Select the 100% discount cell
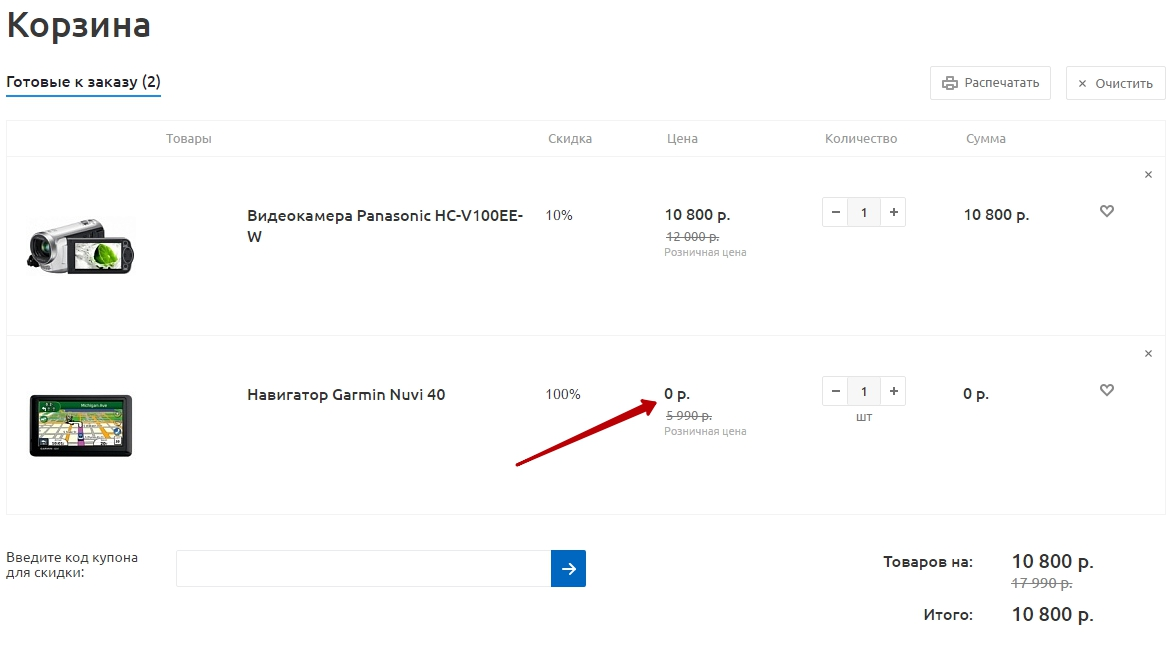This screenshot has width=1176, height=662. click(x=562, y=394)
